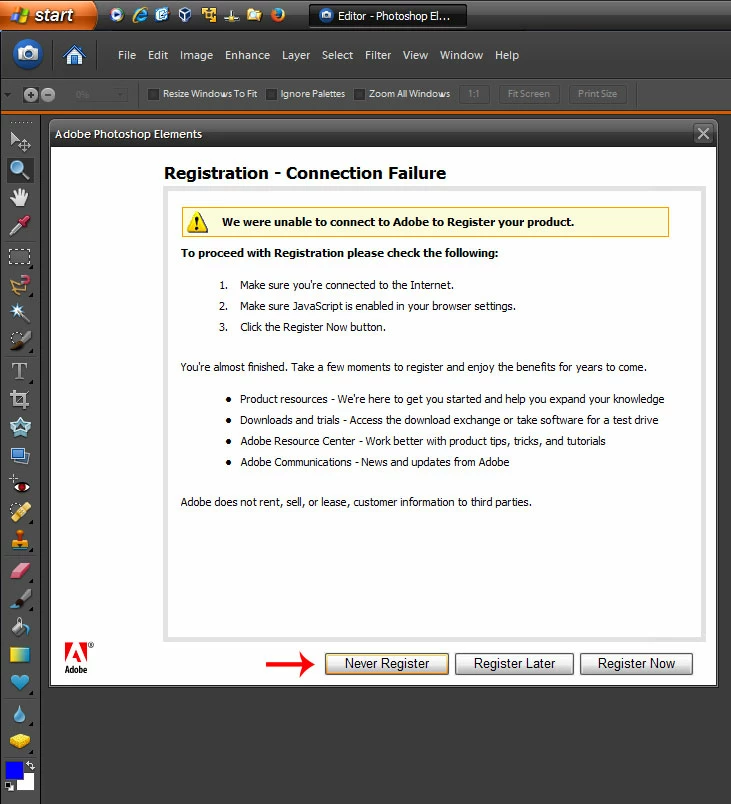Click the Editor - Photoshop El... taskbar item
The image size is (731, 804).
point(388,15)
